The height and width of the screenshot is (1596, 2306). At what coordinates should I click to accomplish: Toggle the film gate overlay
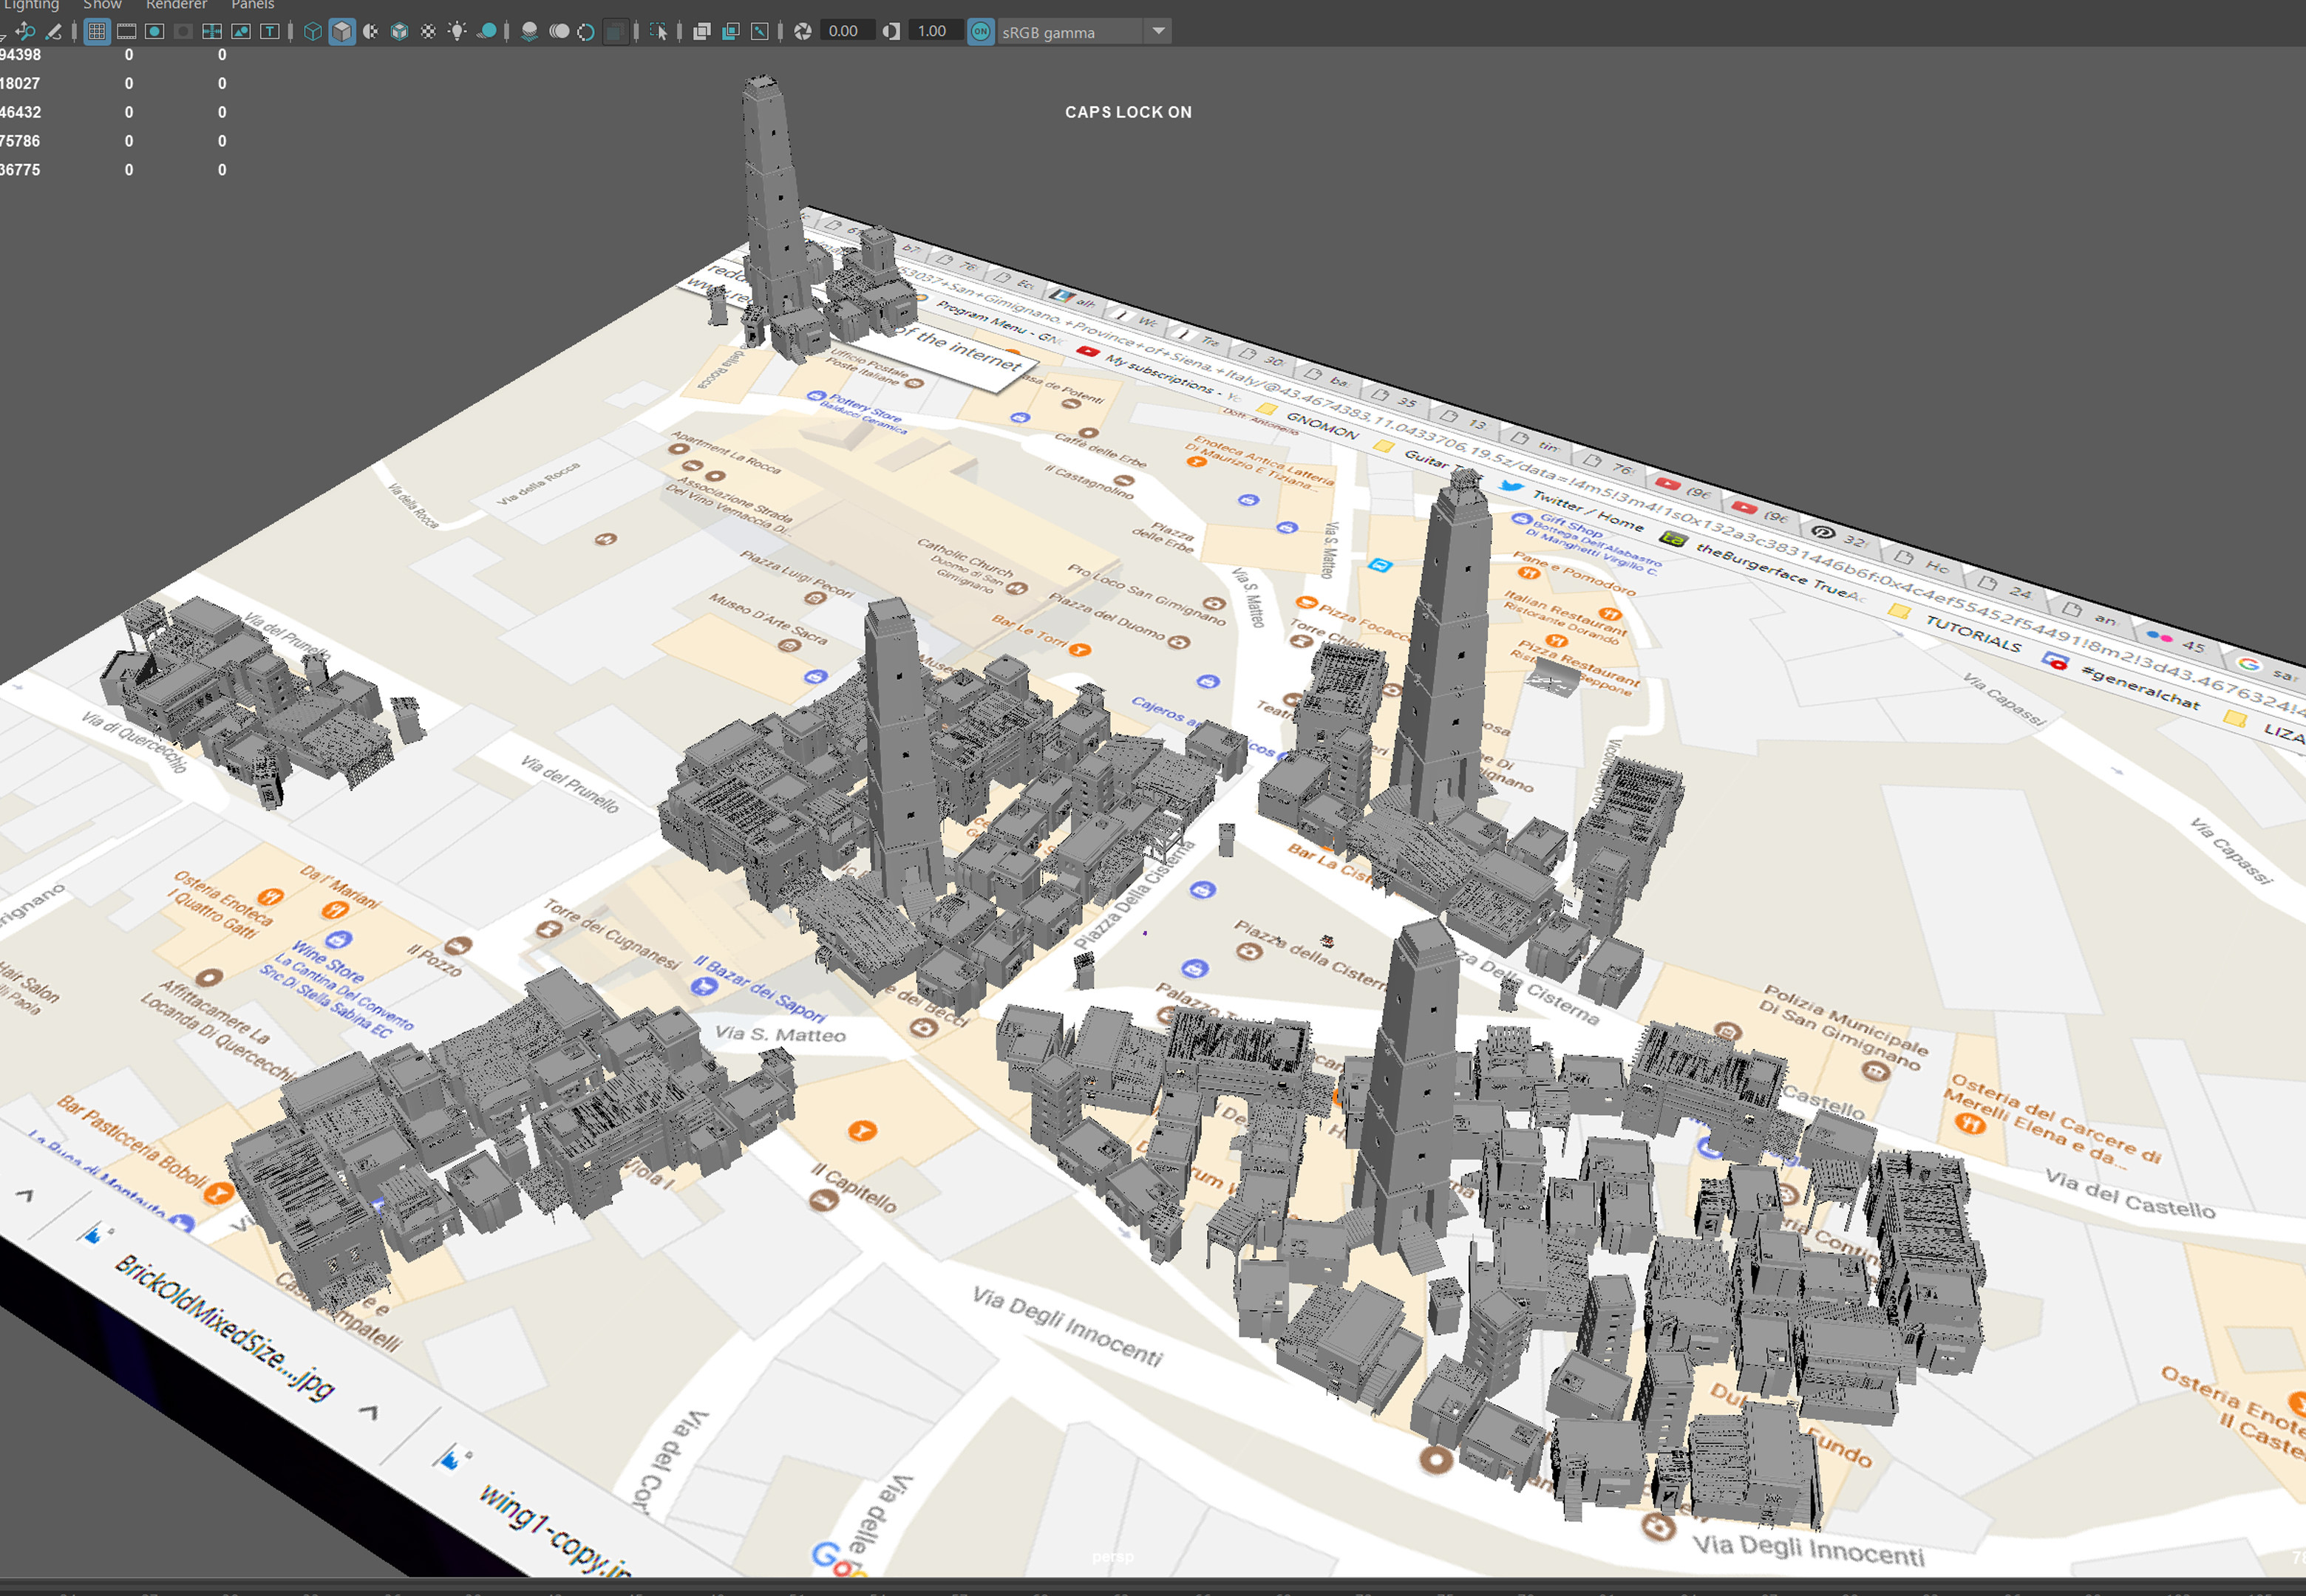tap(126, 32)
